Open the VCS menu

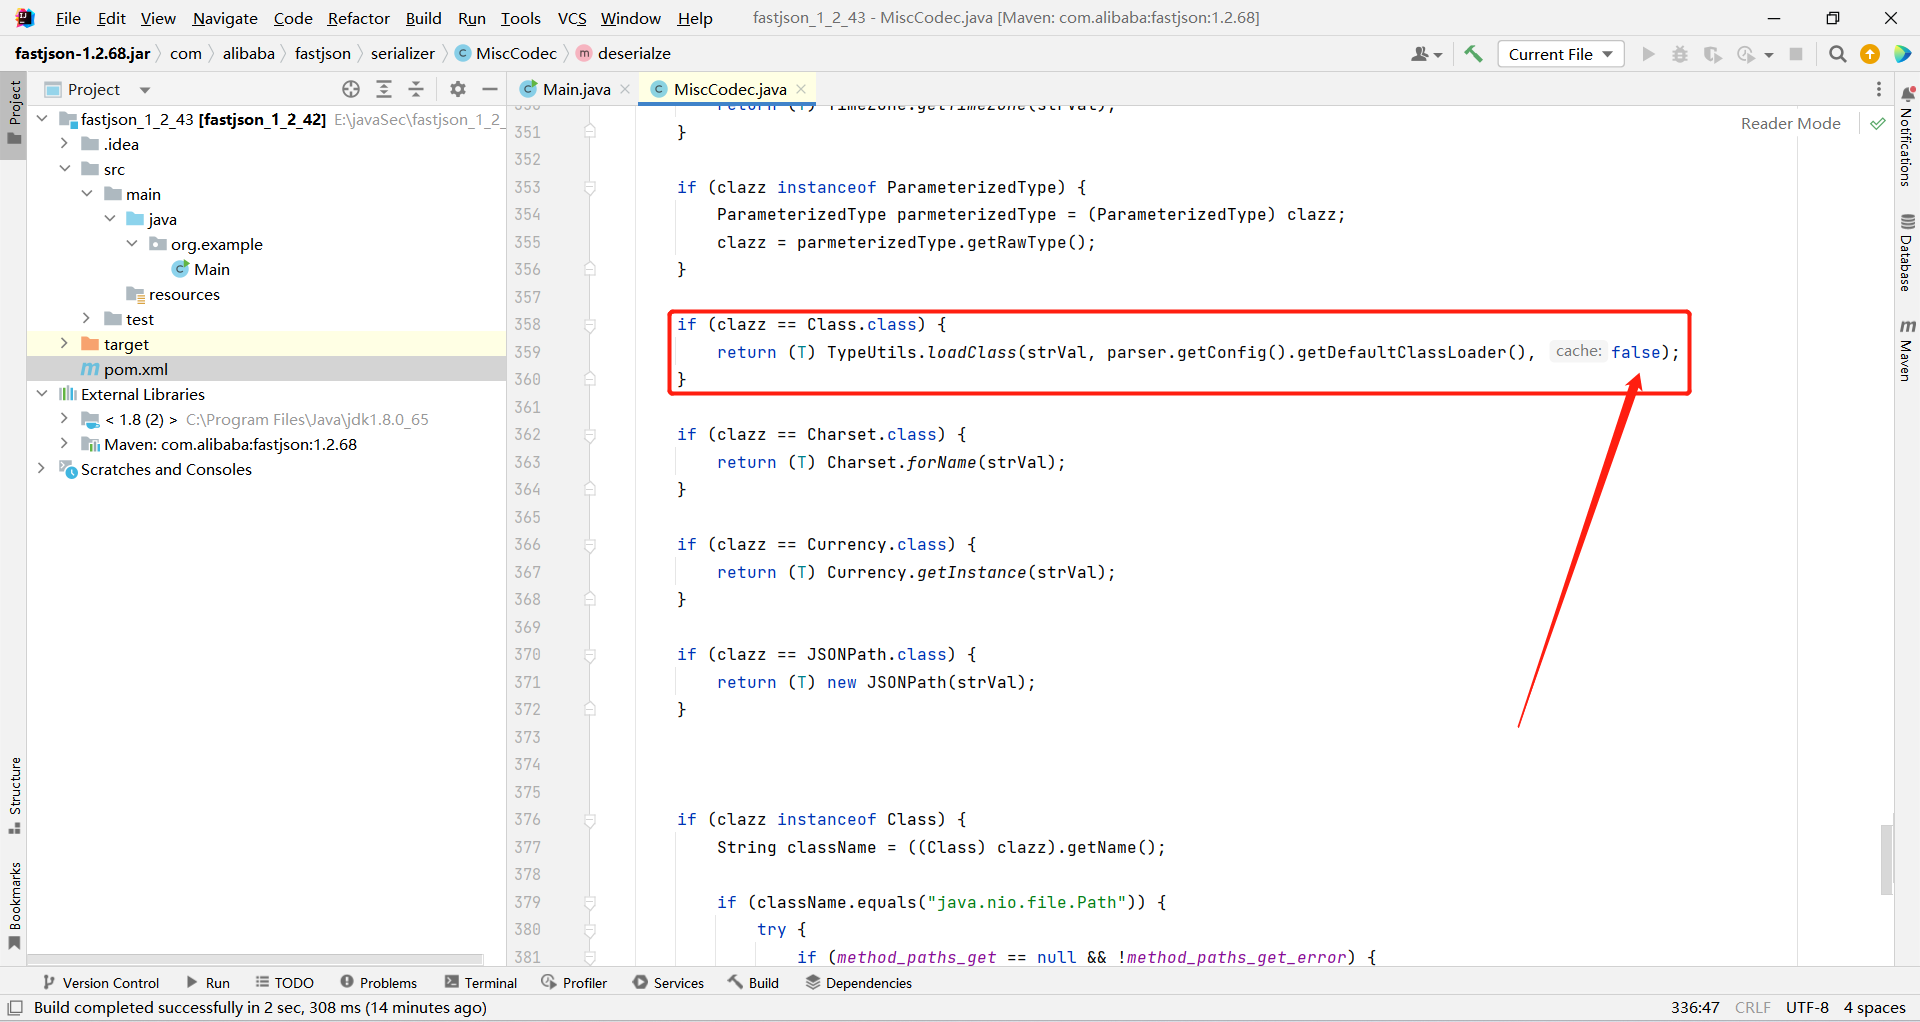[572, 18]
